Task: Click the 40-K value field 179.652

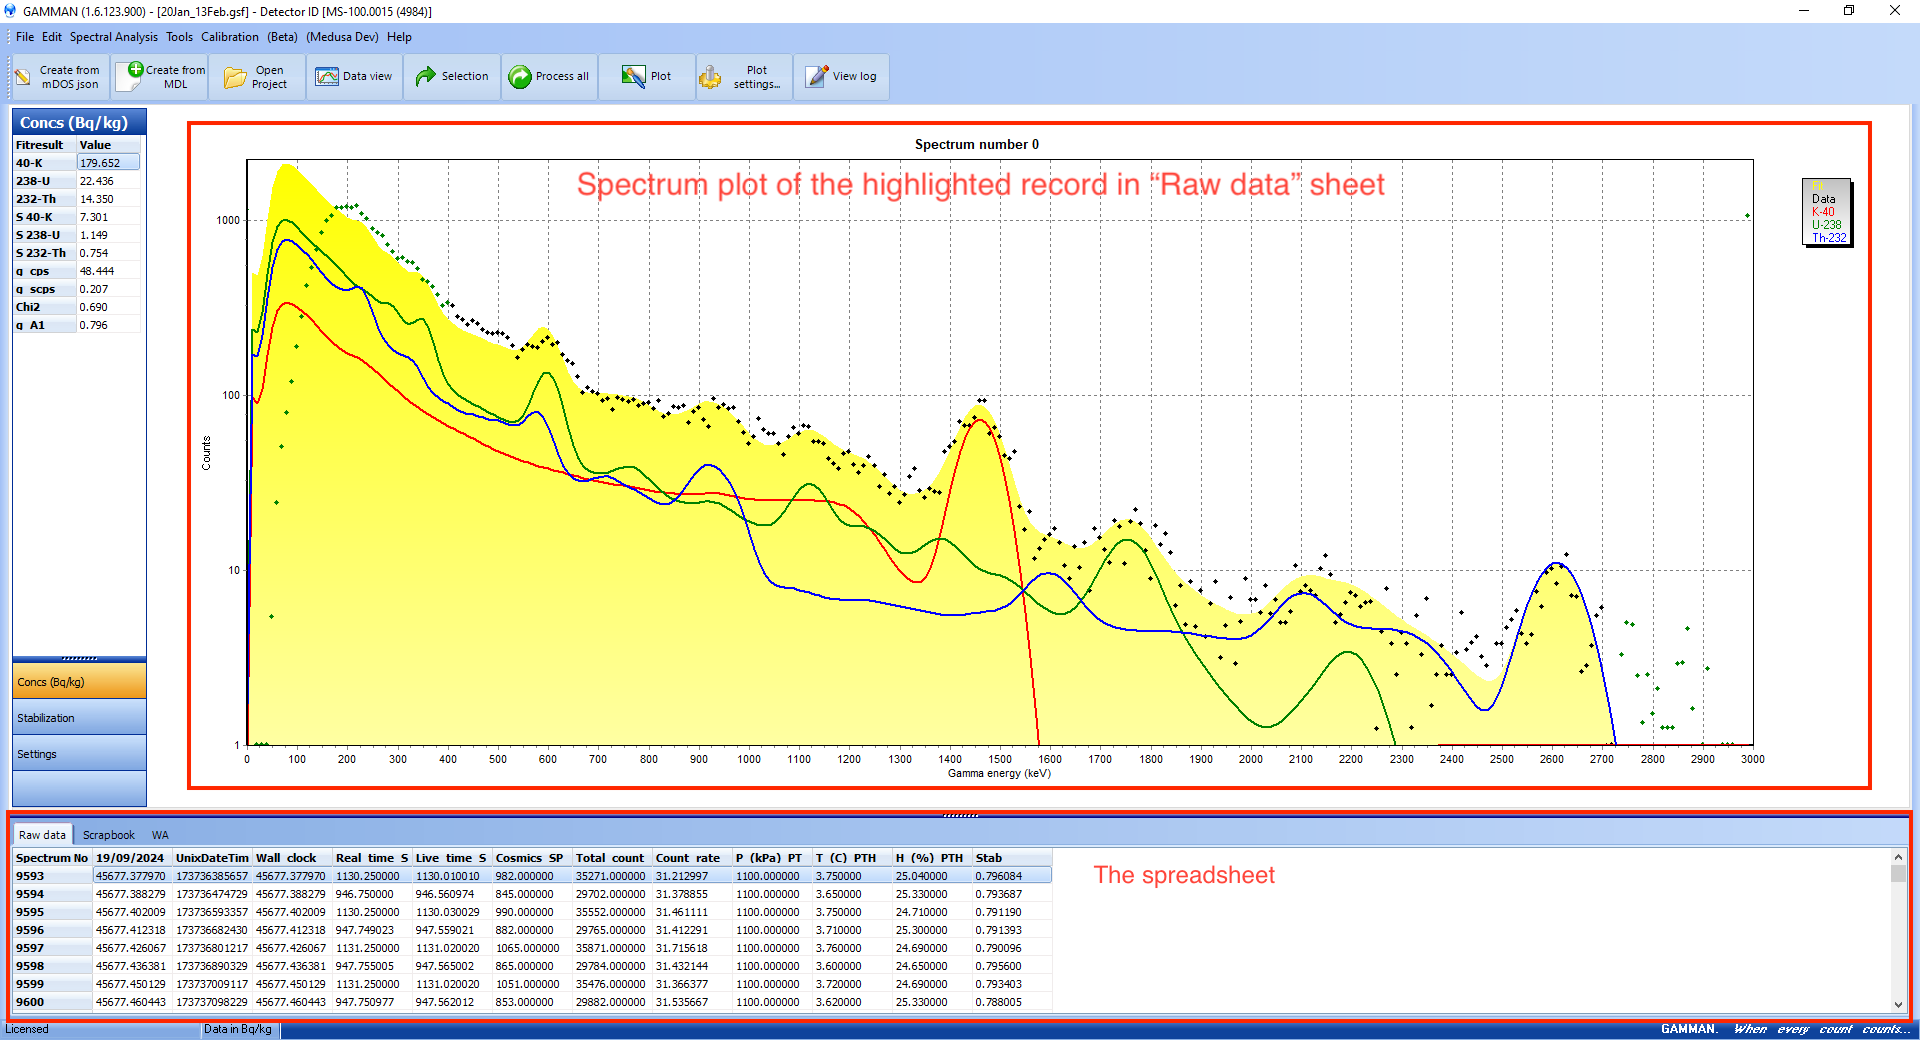Action: (x=108, y=163)
